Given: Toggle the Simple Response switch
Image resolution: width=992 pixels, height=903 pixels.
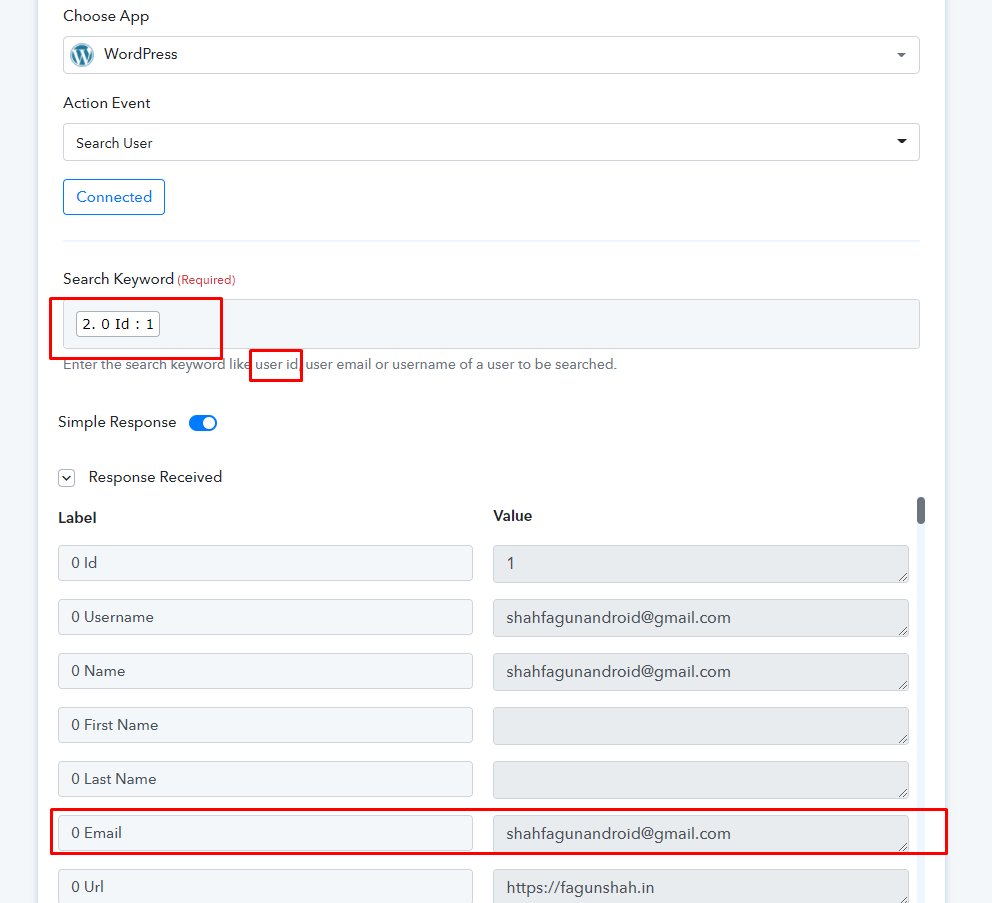Looking at the screenshot, I should point(203,423).
